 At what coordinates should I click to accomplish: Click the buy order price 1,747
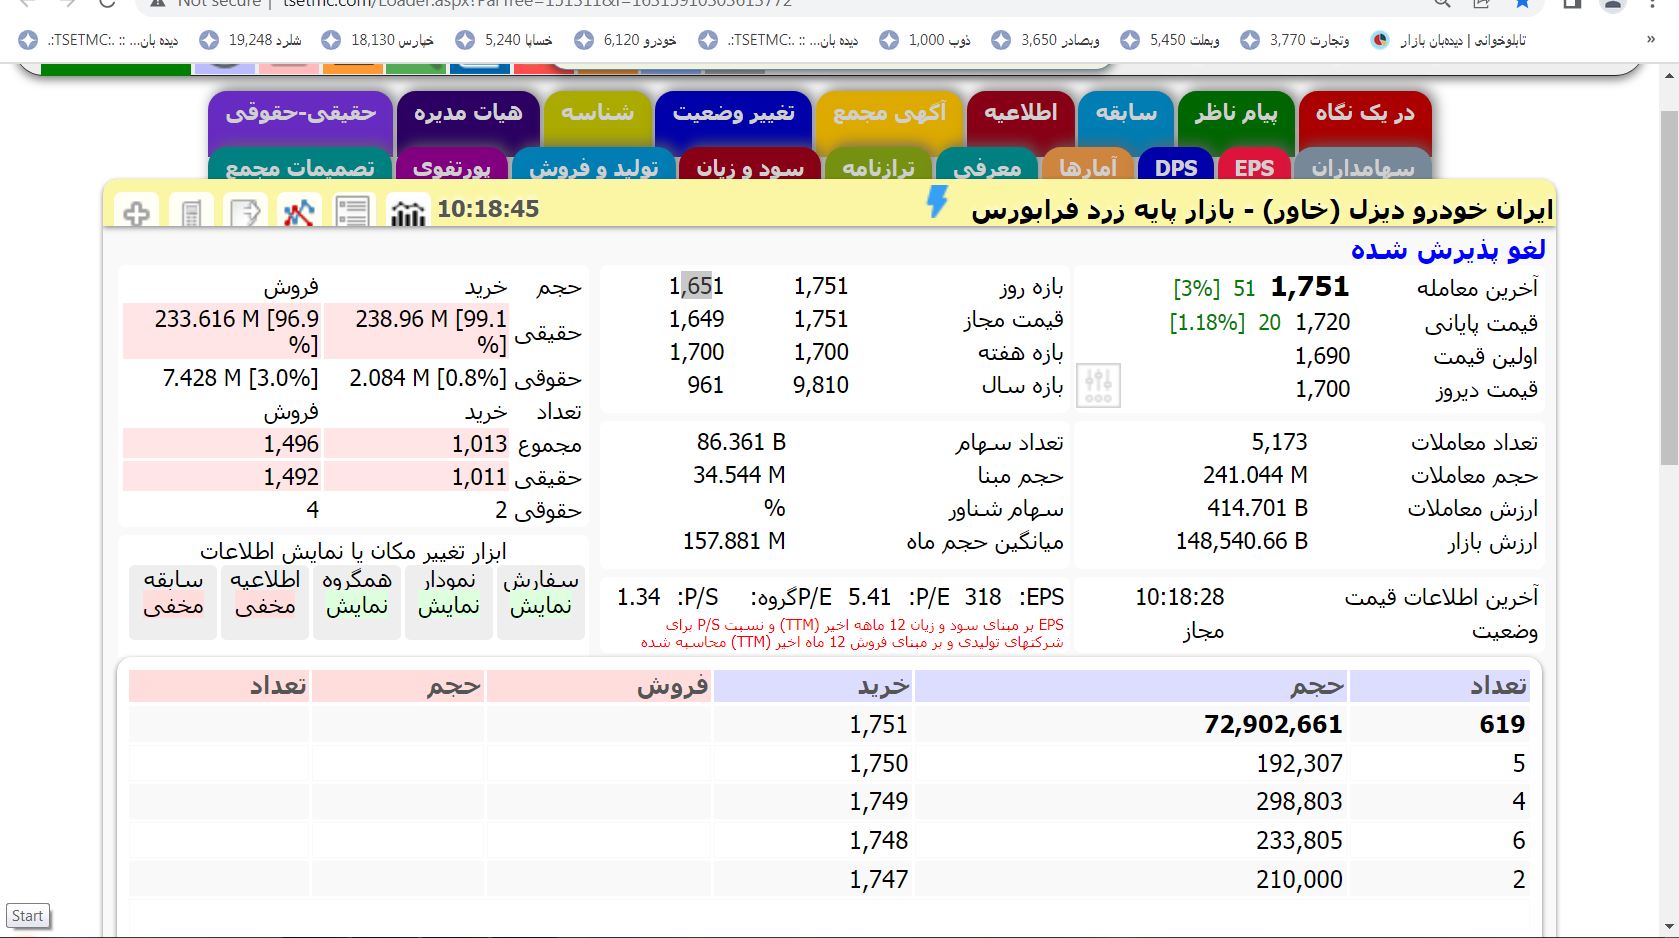(879, 879)
